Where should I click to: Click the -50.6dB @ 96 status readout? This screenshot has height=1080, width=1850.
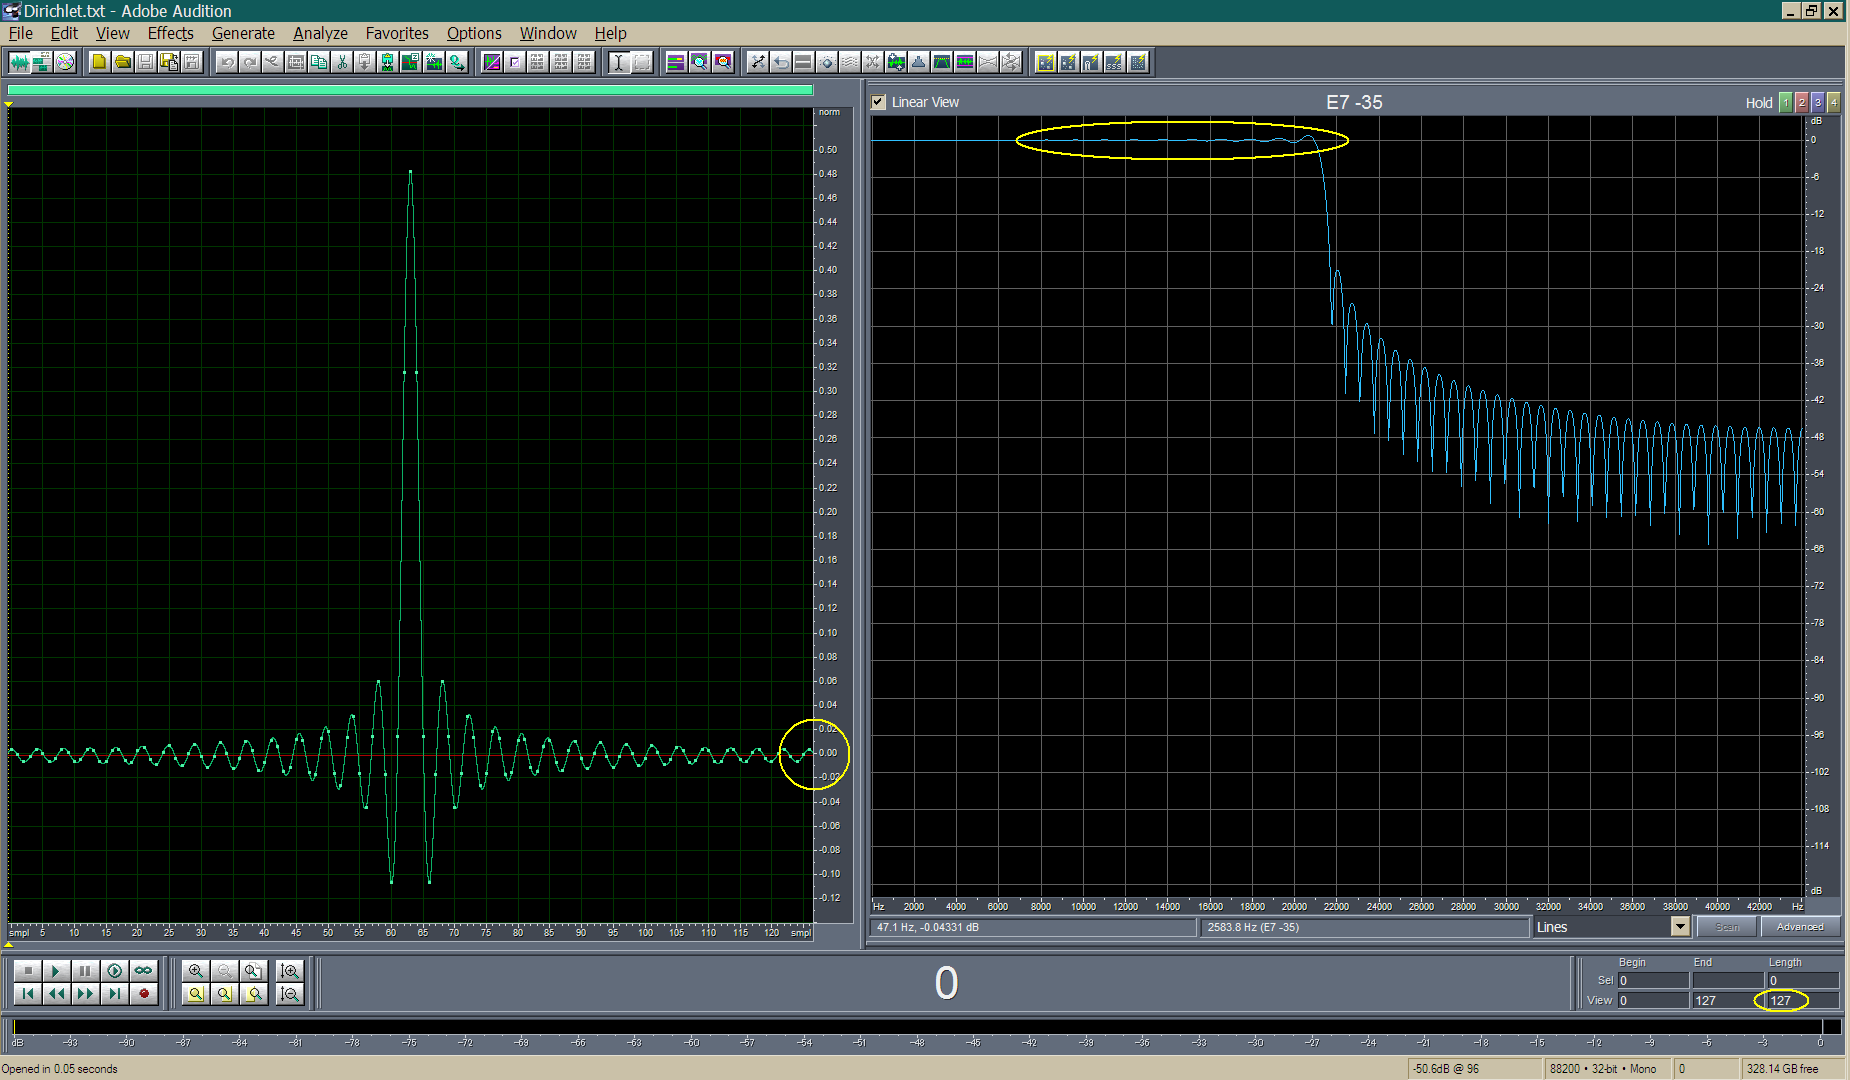pyautogui.click(x=1473, y=1069)
